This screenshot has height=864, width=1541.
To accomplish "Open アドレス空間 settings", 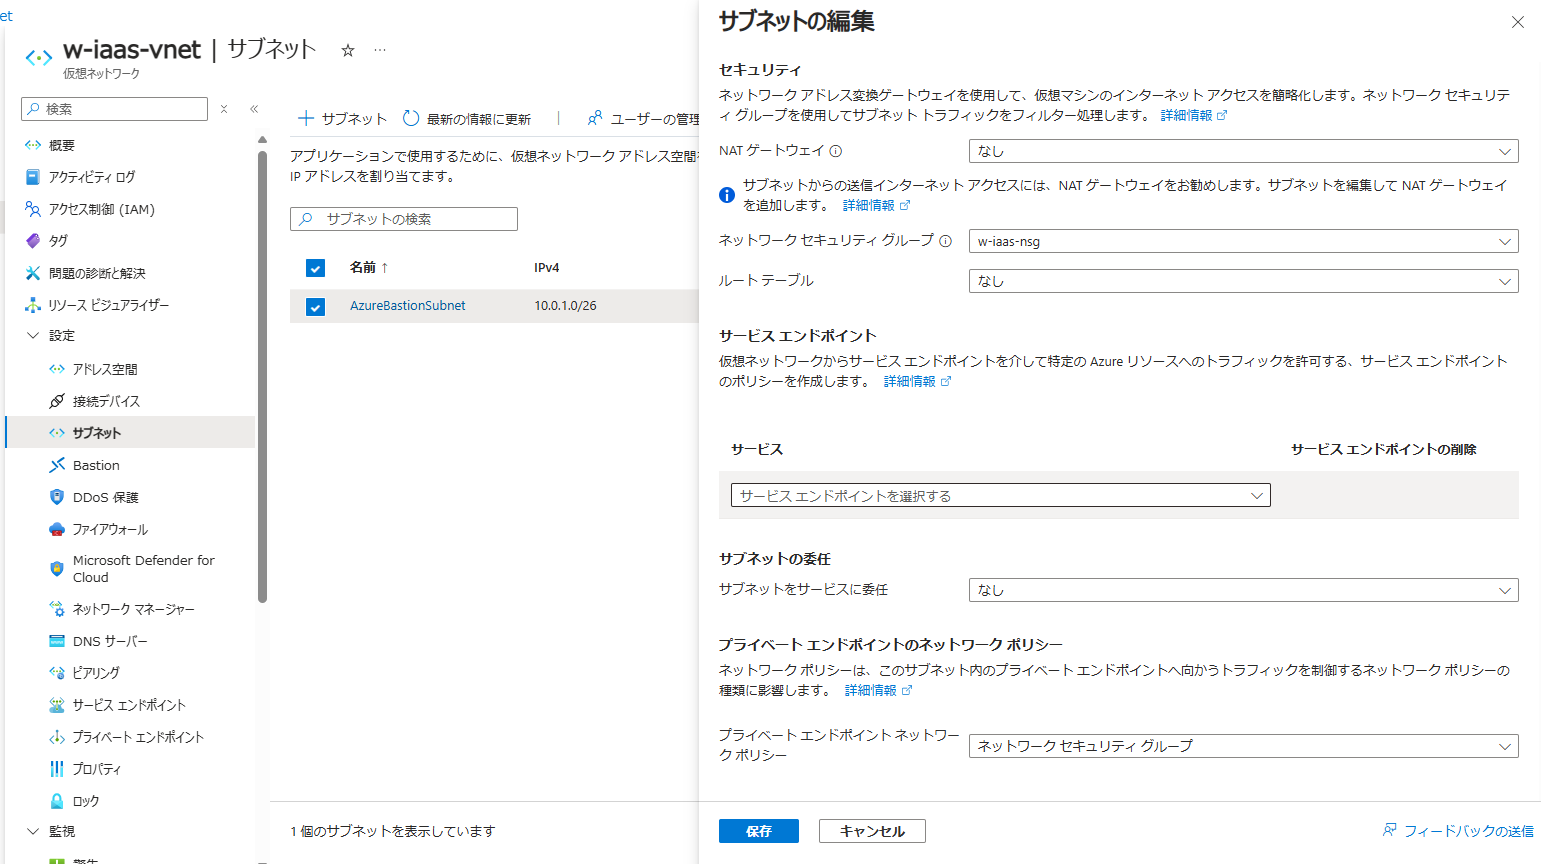I will [105, 369].
